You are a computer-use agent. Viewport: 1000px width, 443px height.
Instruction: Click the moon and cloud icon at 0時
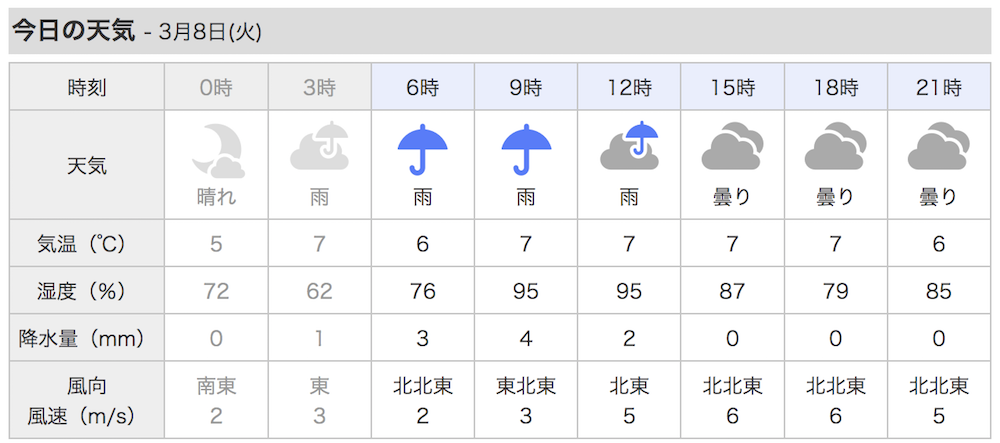pos(217,150)
